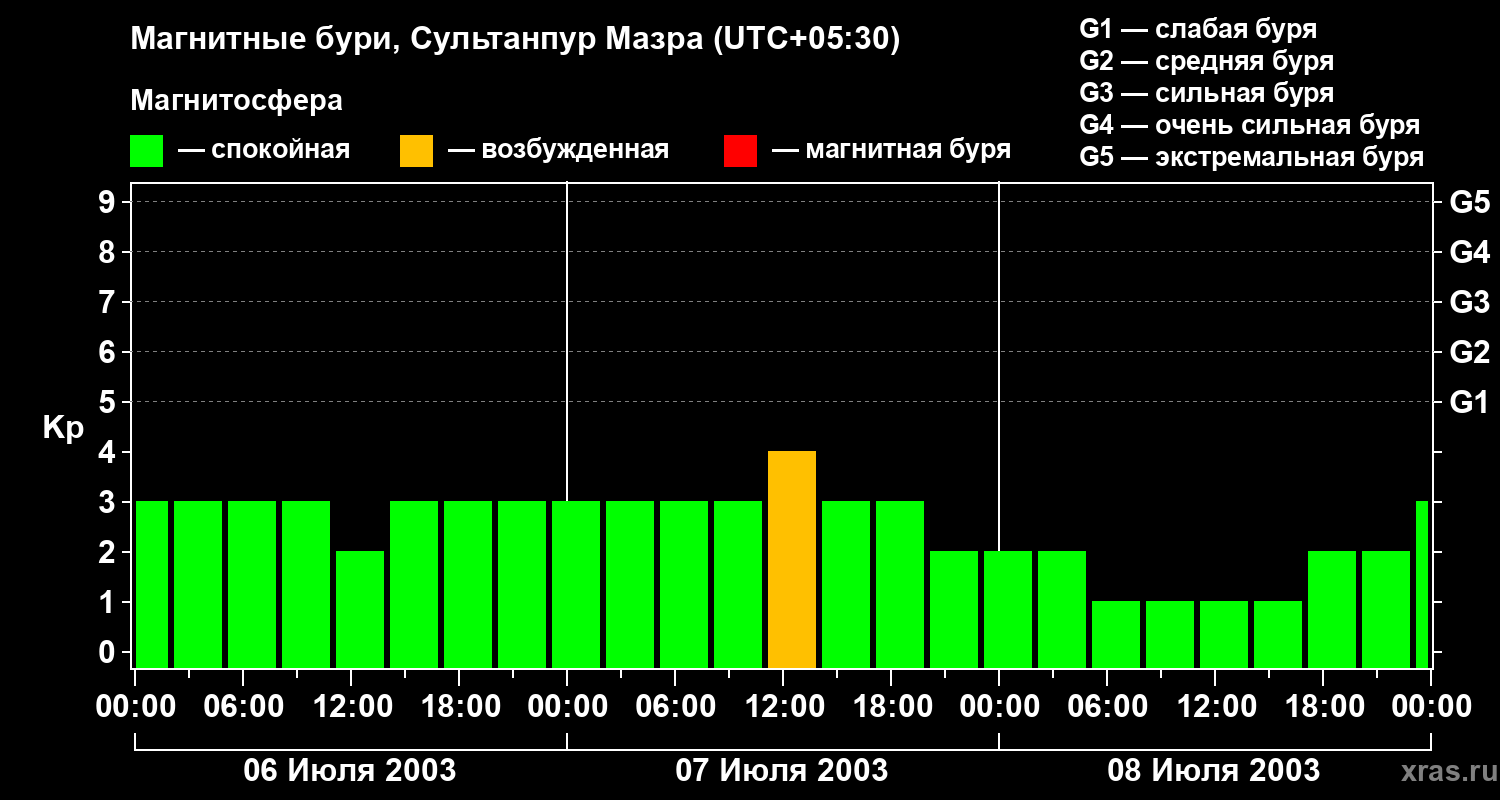This screenshot has width=1500, height=800.
Task: Click the '07 Июля 2003' date label
Action: 782,771
